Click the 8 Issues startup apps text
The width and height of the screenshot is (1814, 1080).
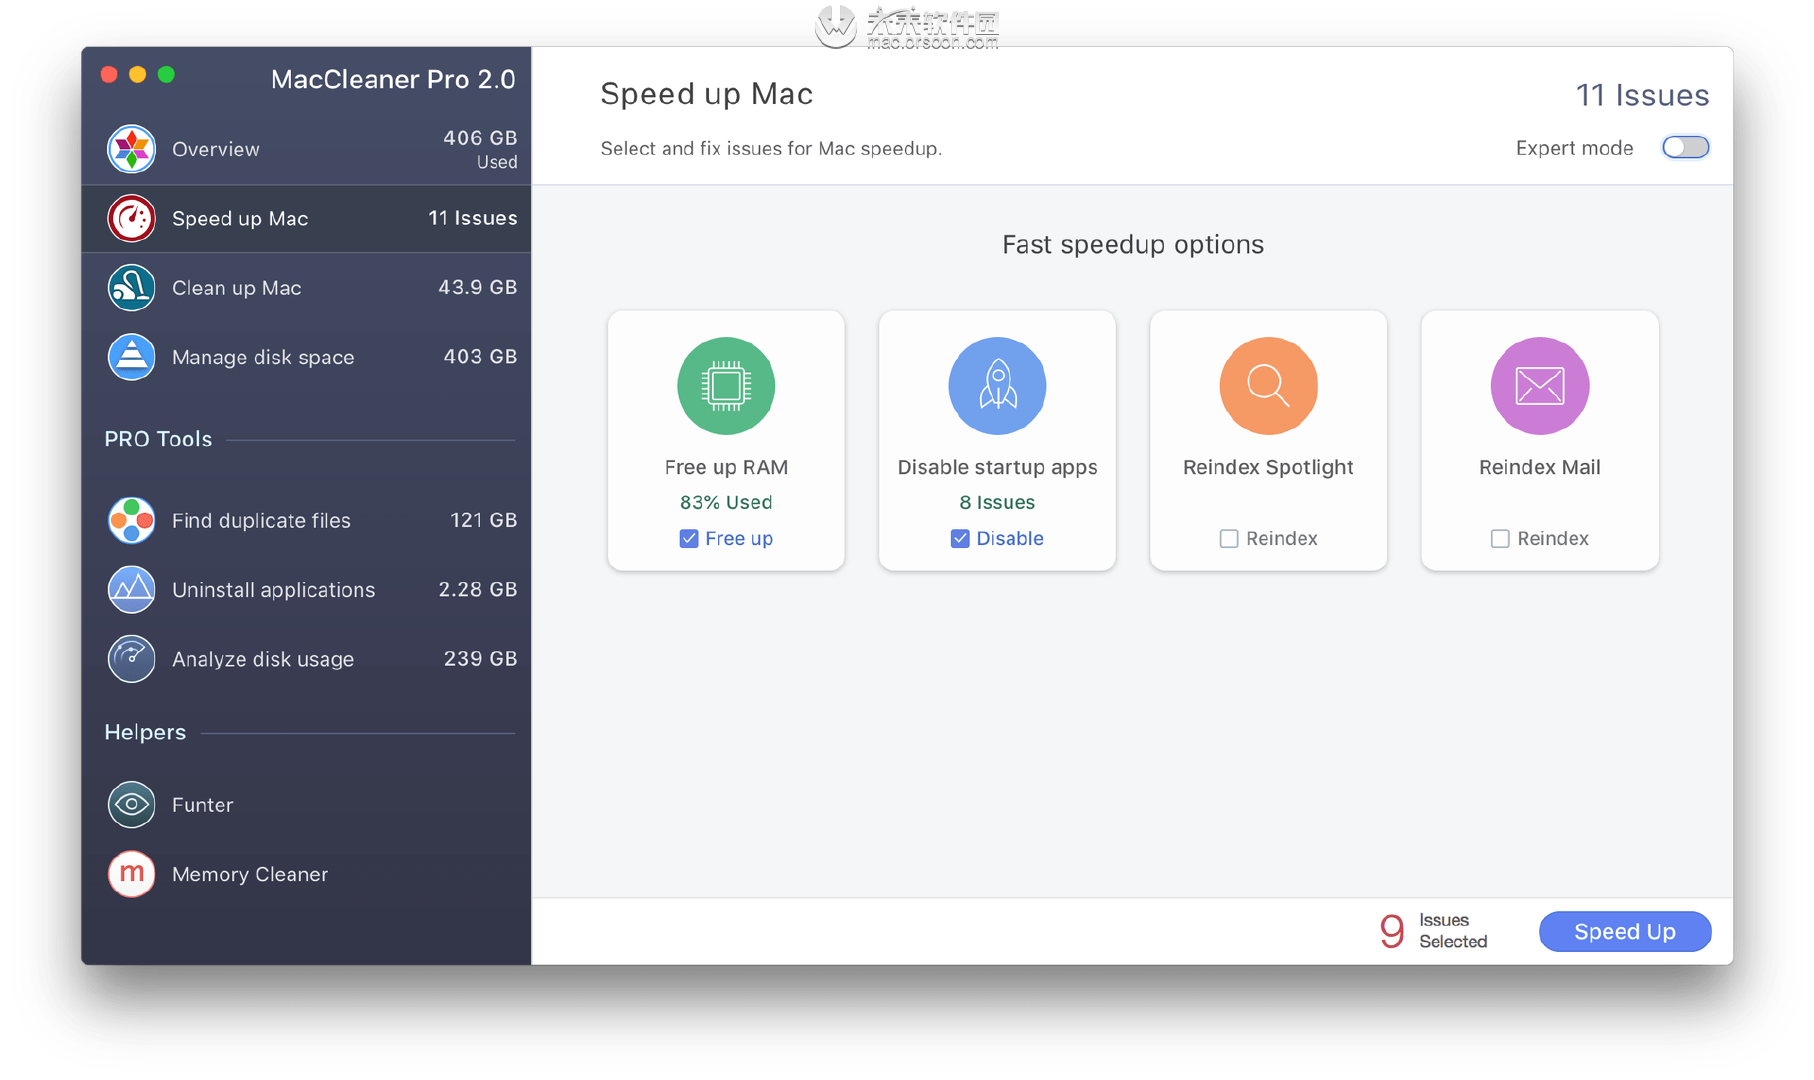point(997,502)
